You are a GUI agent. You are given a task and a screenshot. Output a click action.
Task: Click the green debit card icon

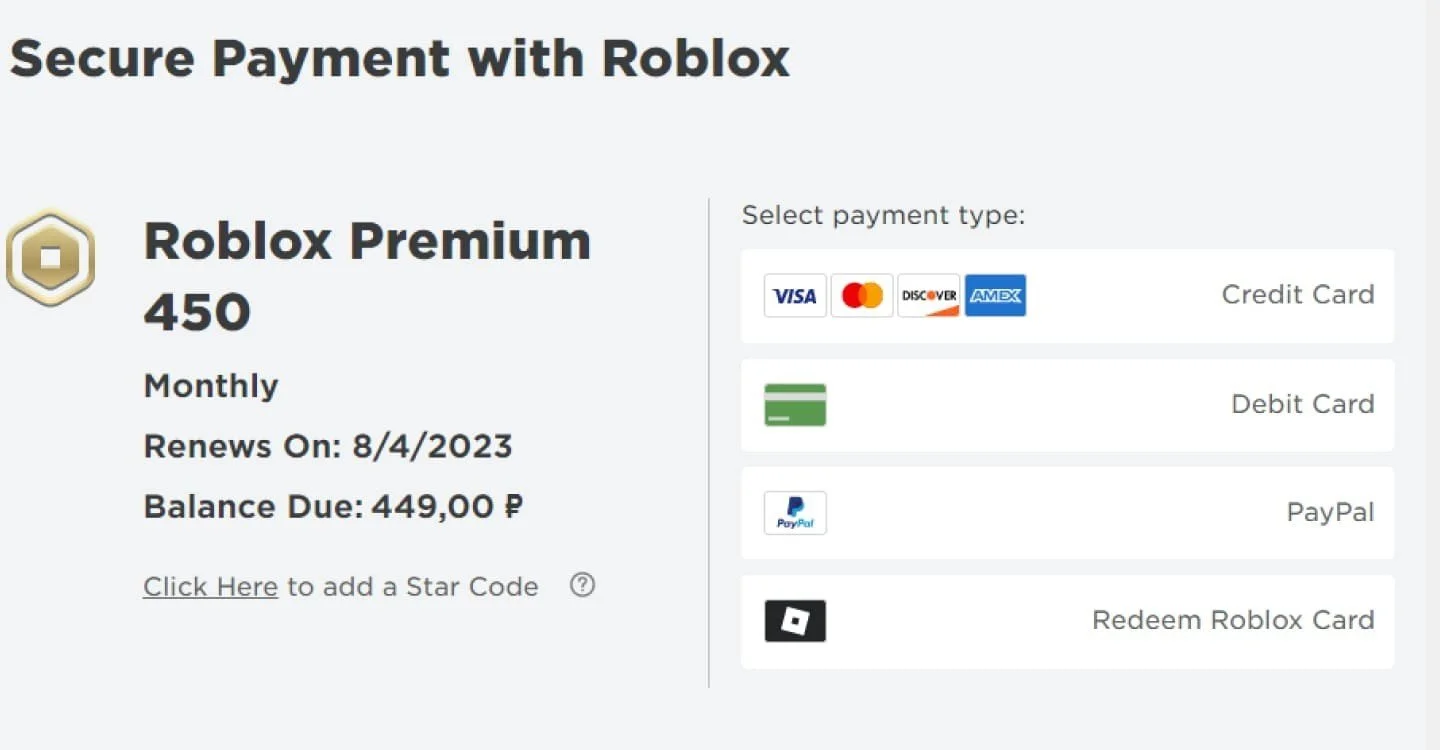click(x=795, y=405)
